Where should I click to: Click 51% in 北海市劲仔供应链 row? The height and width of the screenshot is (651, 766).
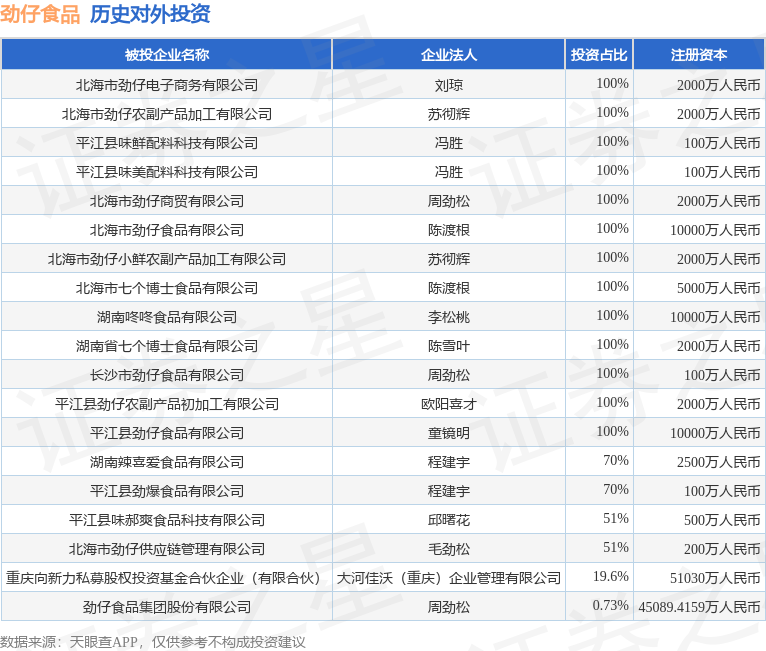point(616,547)
